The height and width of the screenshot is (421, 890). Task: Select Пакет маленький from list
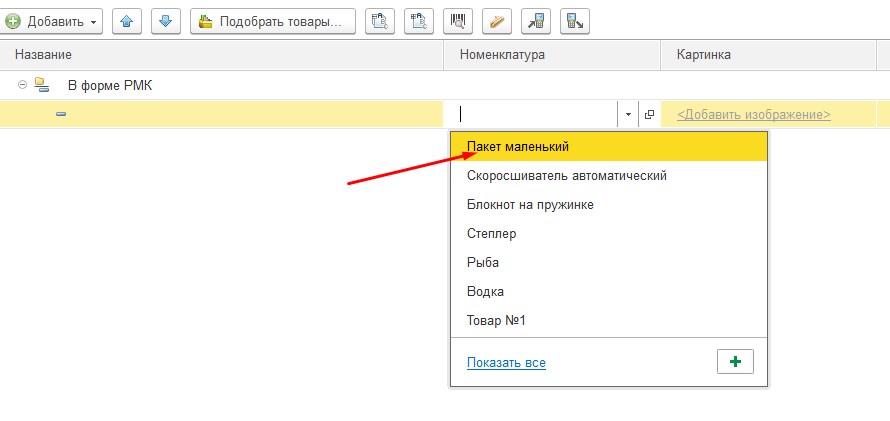click(608, 146)
